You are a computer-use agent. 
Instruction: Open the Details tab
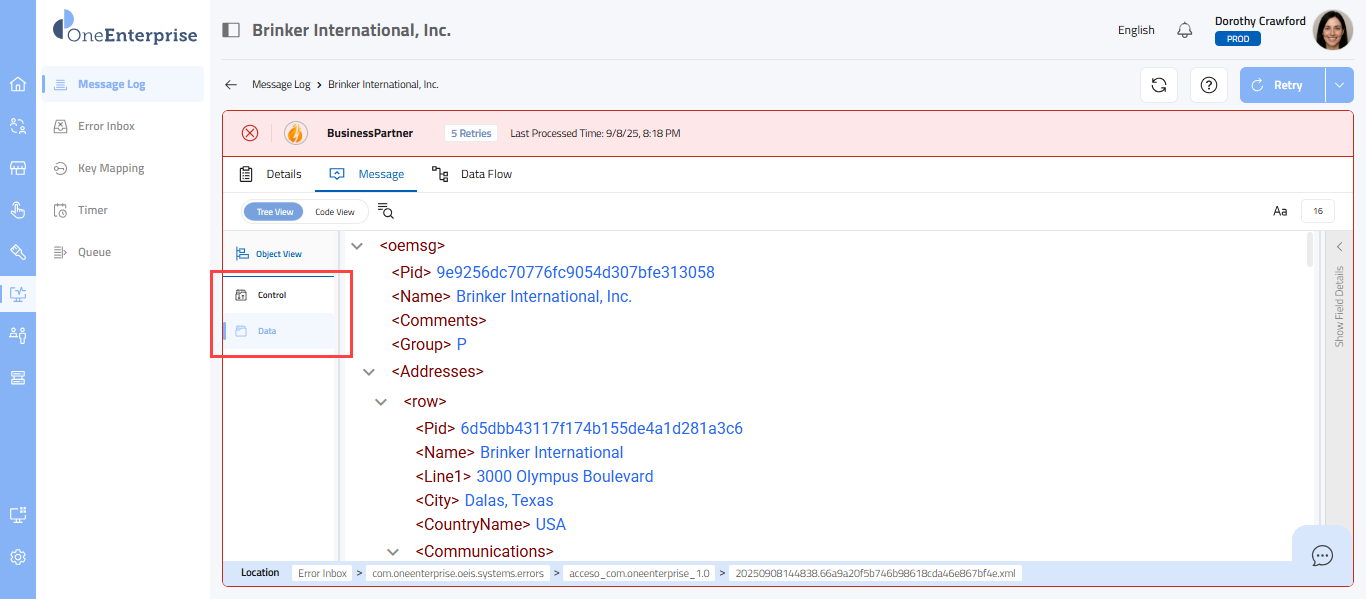point(271,174)
